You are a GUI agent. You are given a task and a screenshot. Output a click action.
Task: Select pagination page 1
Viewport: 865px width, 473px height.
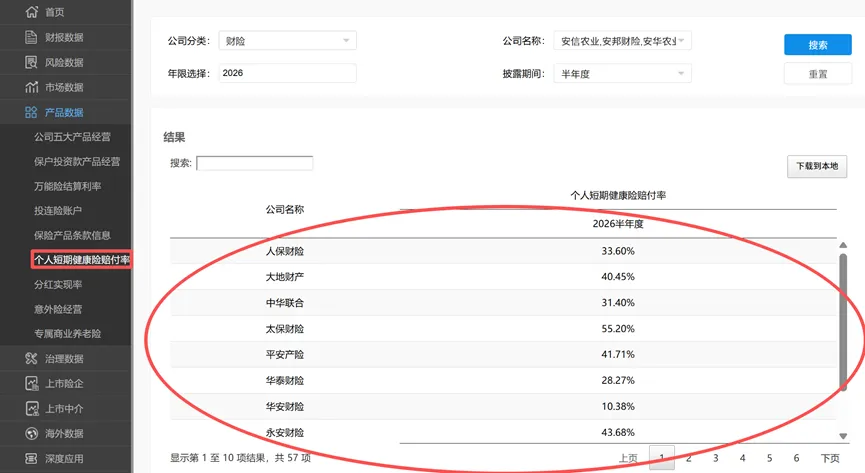(x=662, y=458)
